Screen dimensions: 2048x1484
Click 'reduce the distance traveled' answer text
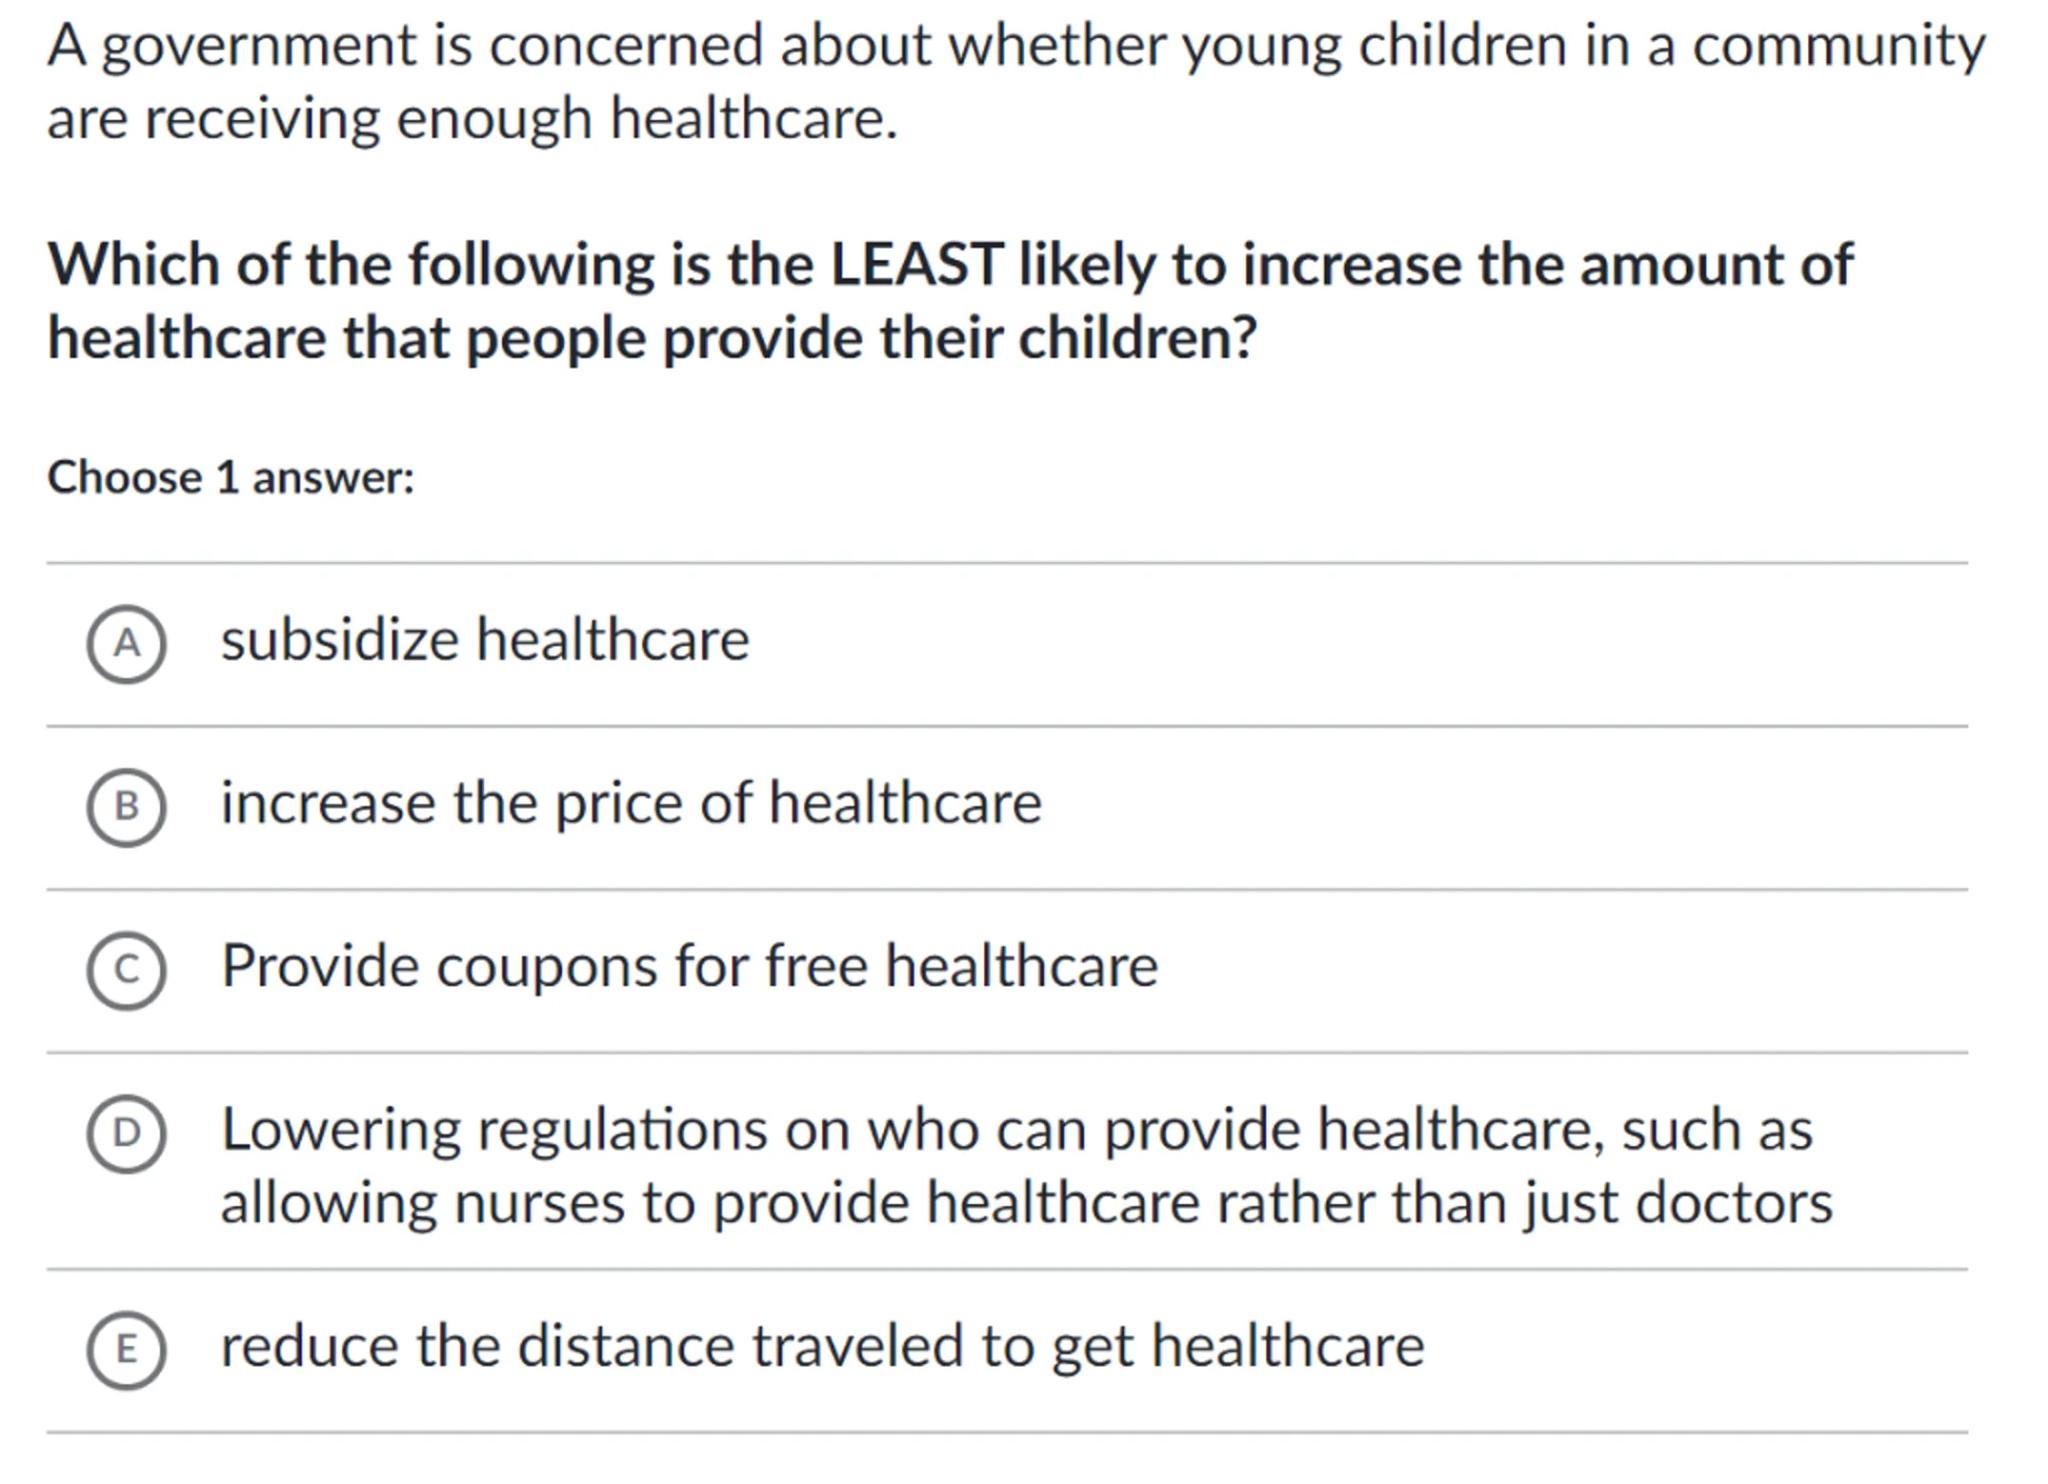(822, 1346)
